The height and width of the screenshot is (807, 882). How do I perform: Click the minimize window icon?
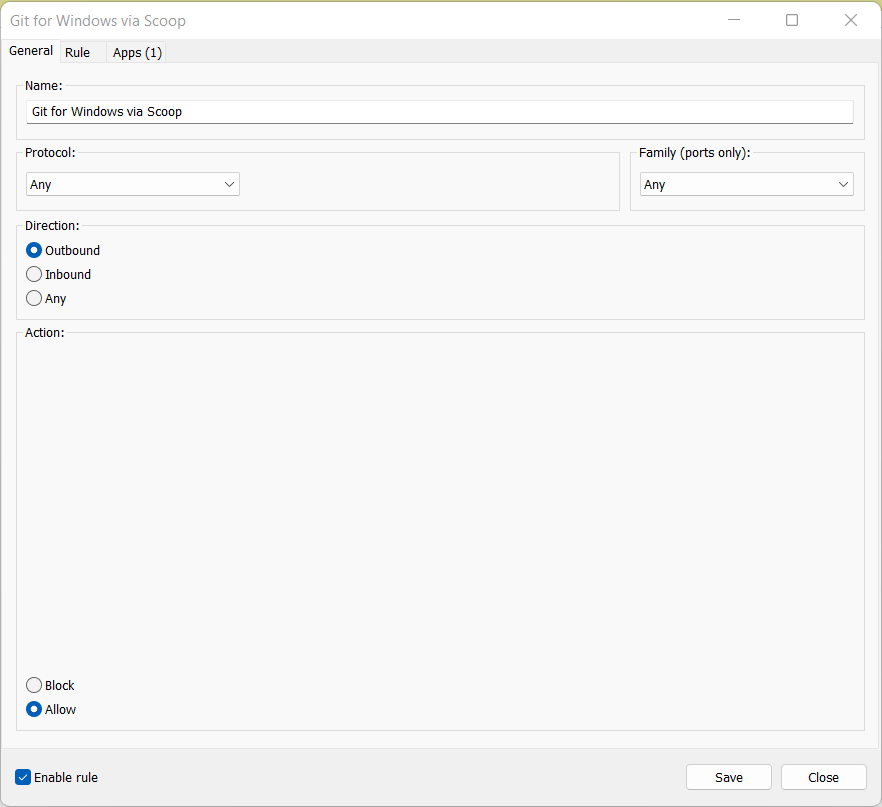pos(734,20)
